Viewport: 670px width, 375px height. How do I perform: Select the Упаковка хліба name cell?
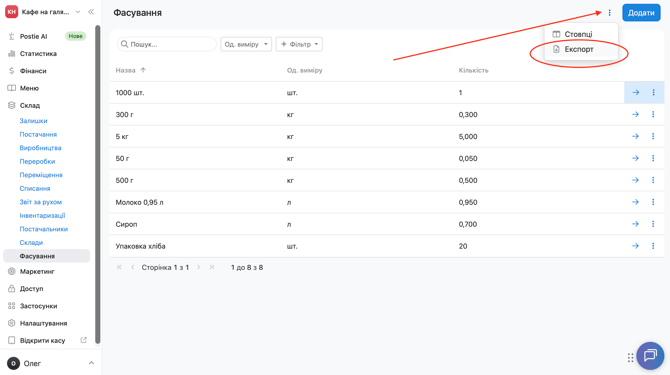pos(140,246)
